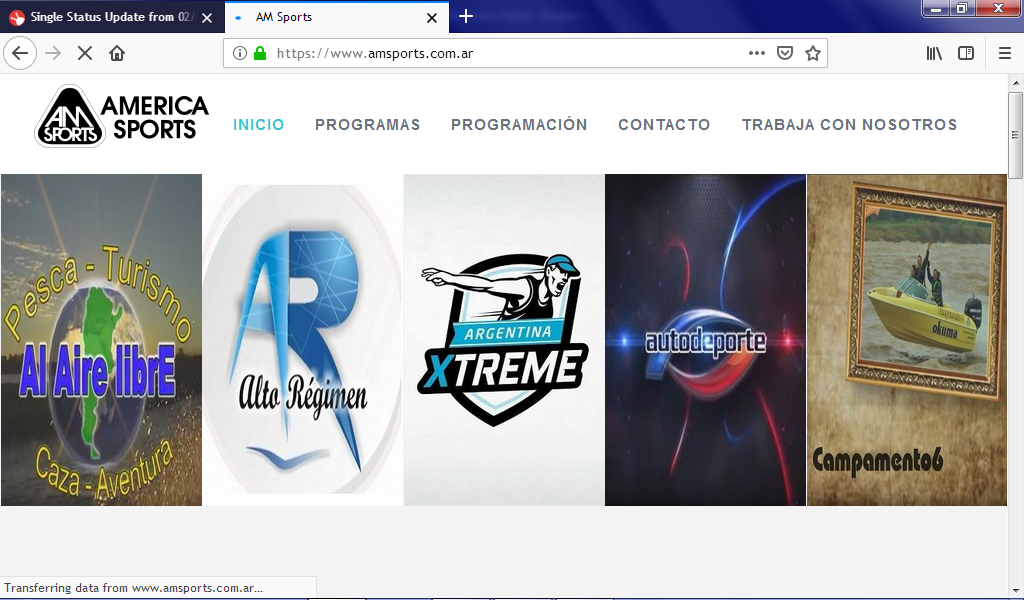Open the CONTACTO page

(x=664, y=125)
